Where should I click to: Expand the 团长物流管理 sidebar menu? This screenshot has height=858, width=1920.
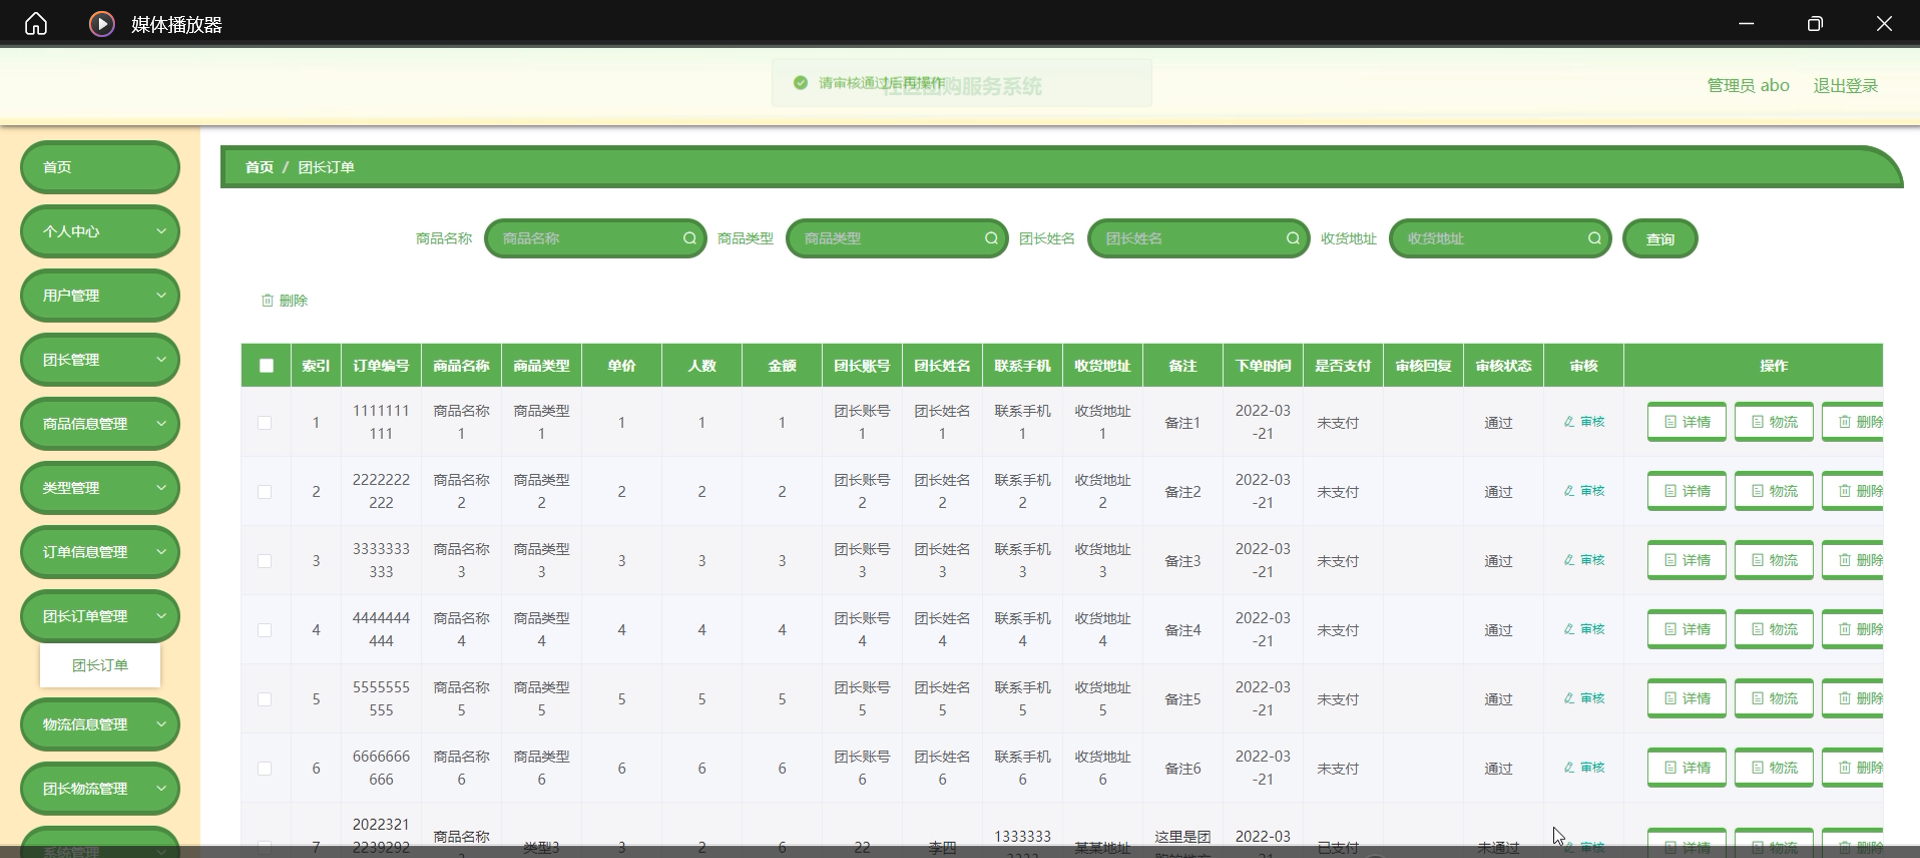pos(100,788)
